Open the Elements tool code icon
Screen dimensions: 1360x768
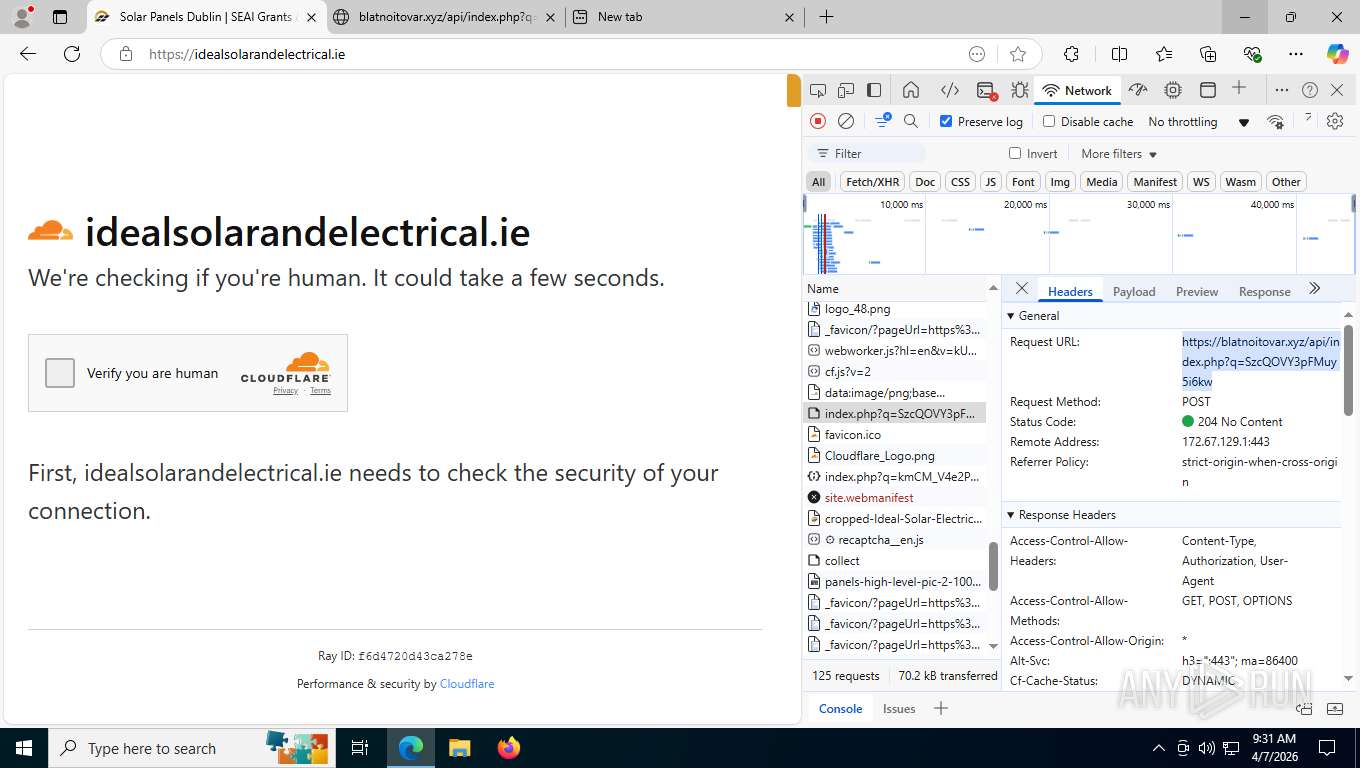[x=949, y=90]
